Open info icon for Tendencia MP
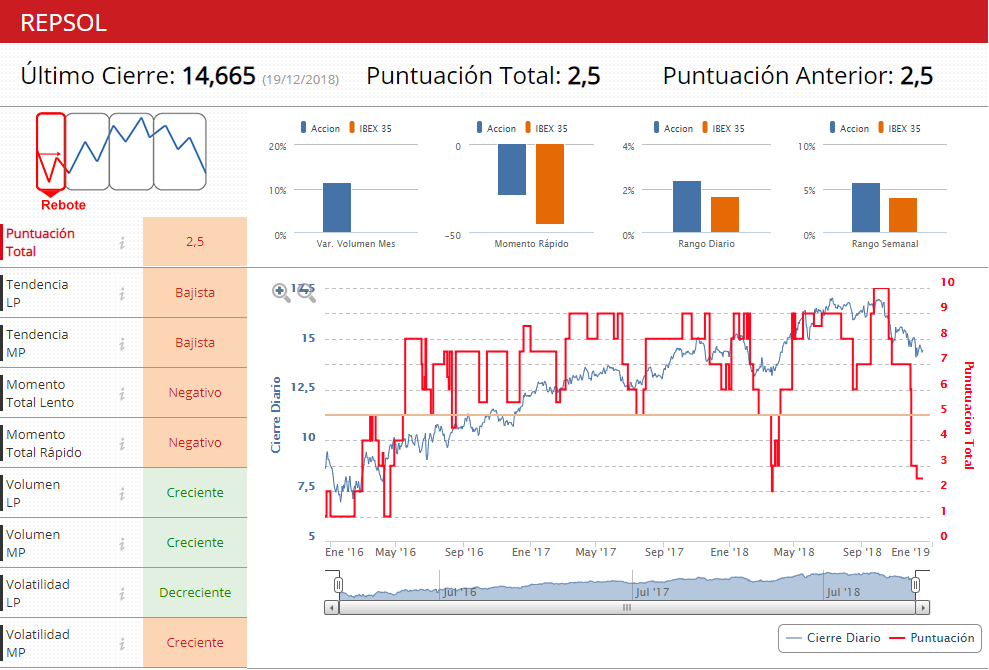This screenshot has height=670, width=989. (x=122, y=343)
